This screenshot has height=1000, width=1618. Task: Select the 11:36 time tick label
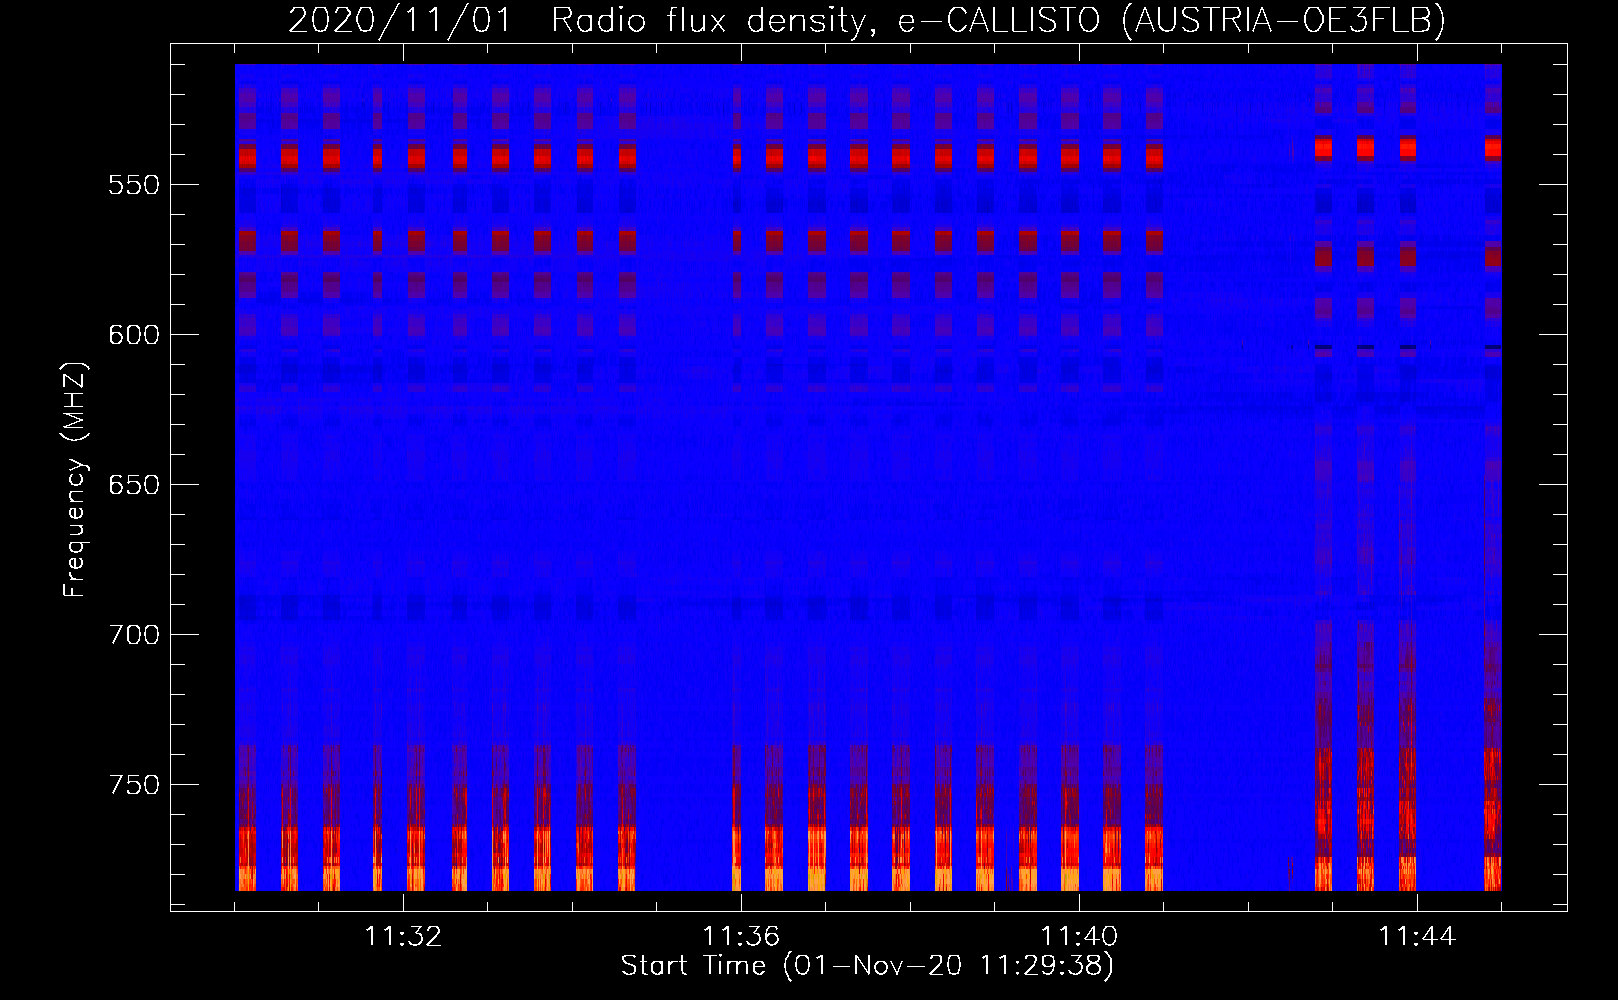[x=741, y=937]
